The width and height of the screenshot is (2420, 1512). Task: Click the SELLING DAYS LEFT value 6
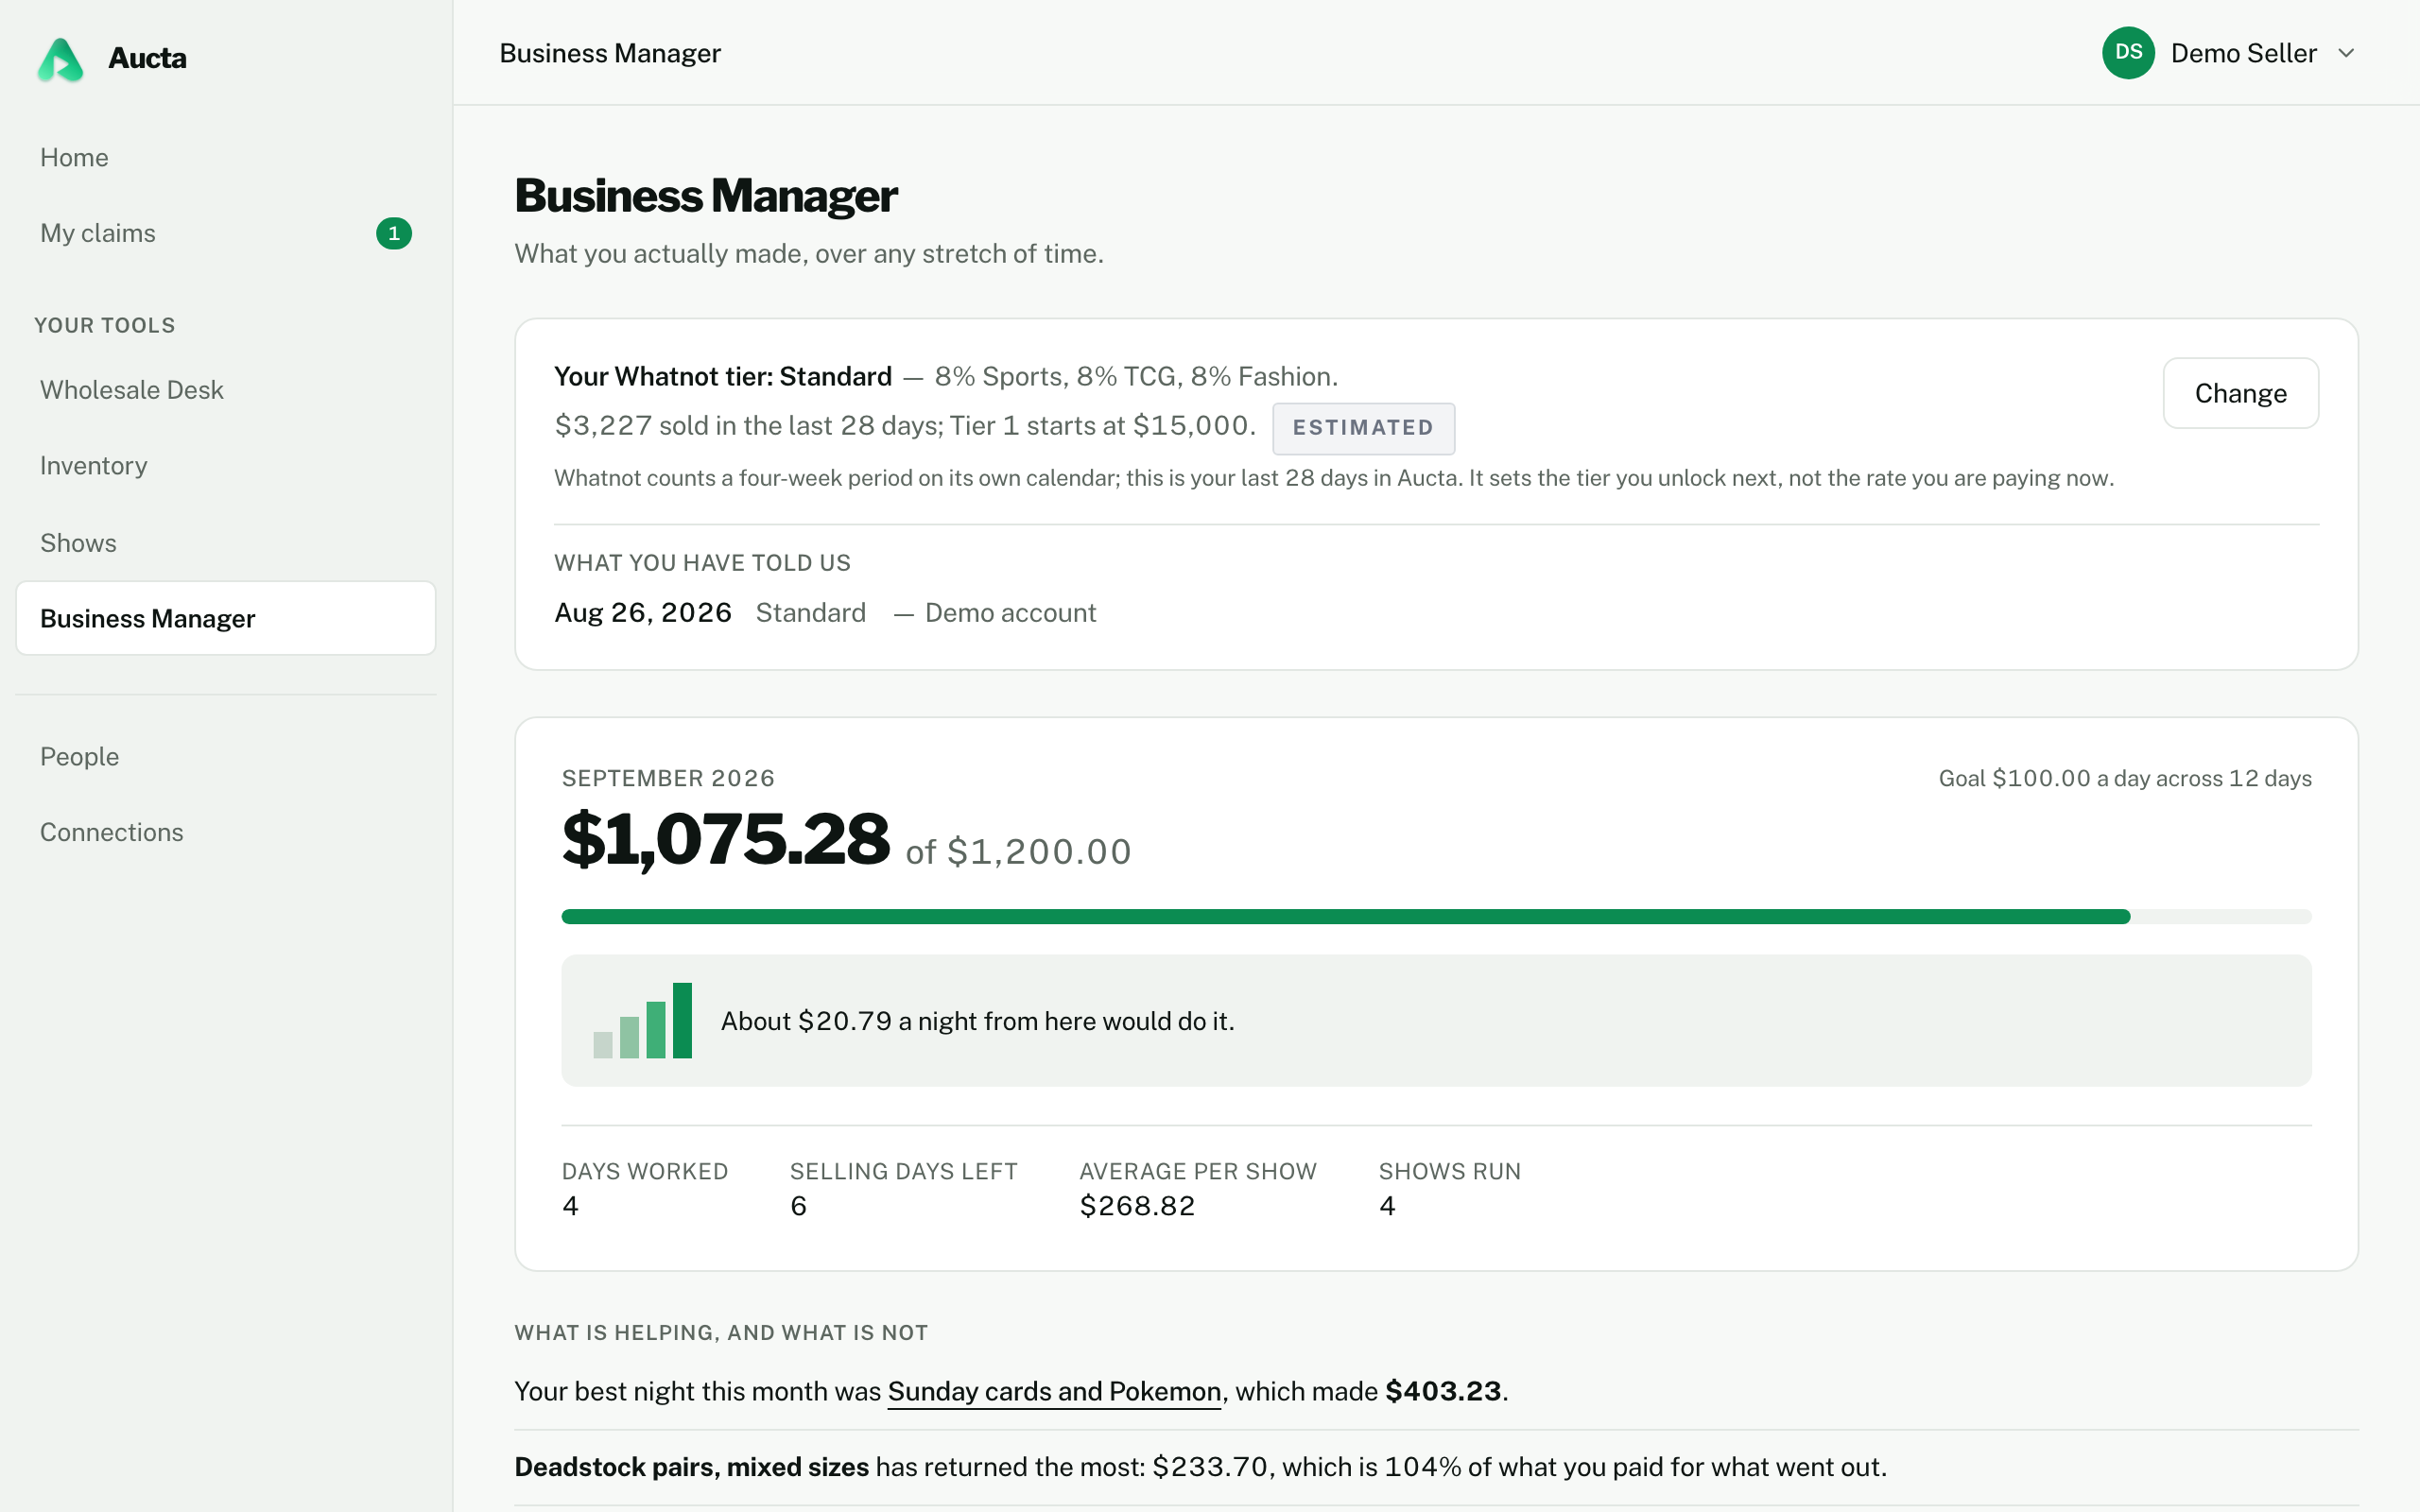798,1206
